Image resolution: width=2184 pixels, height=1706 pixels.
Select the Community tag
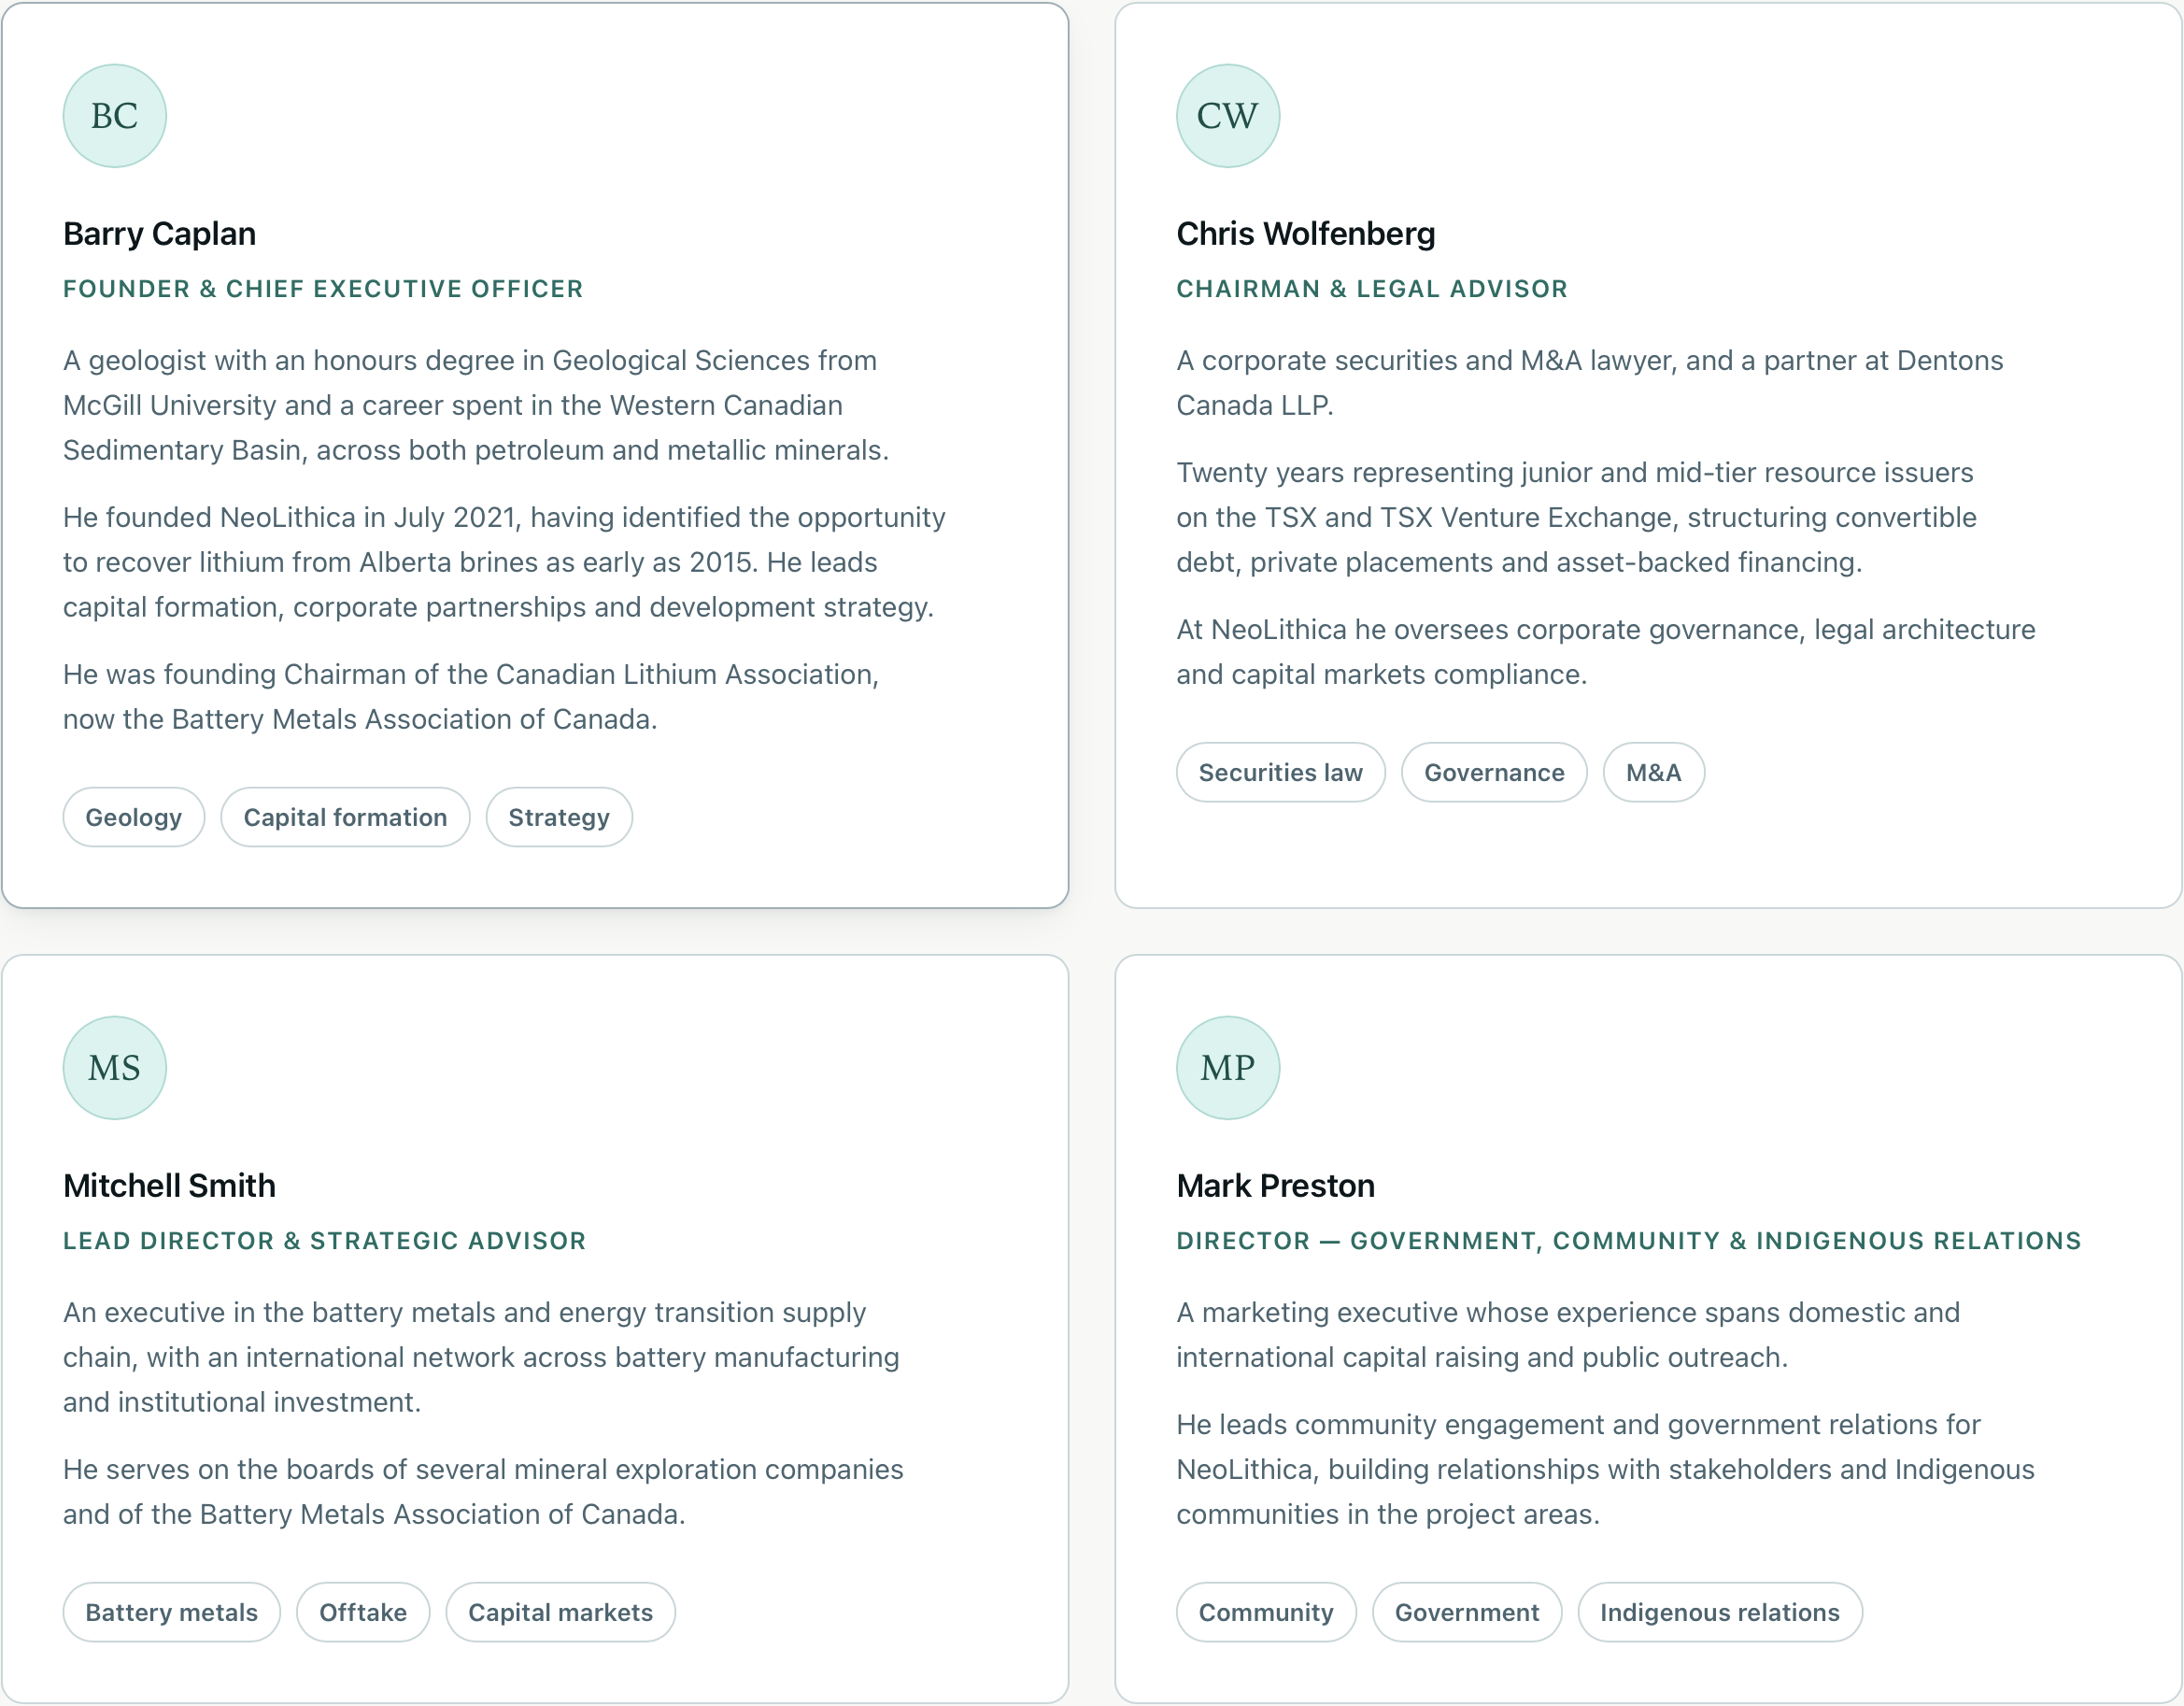[x=1266, y=1612]
